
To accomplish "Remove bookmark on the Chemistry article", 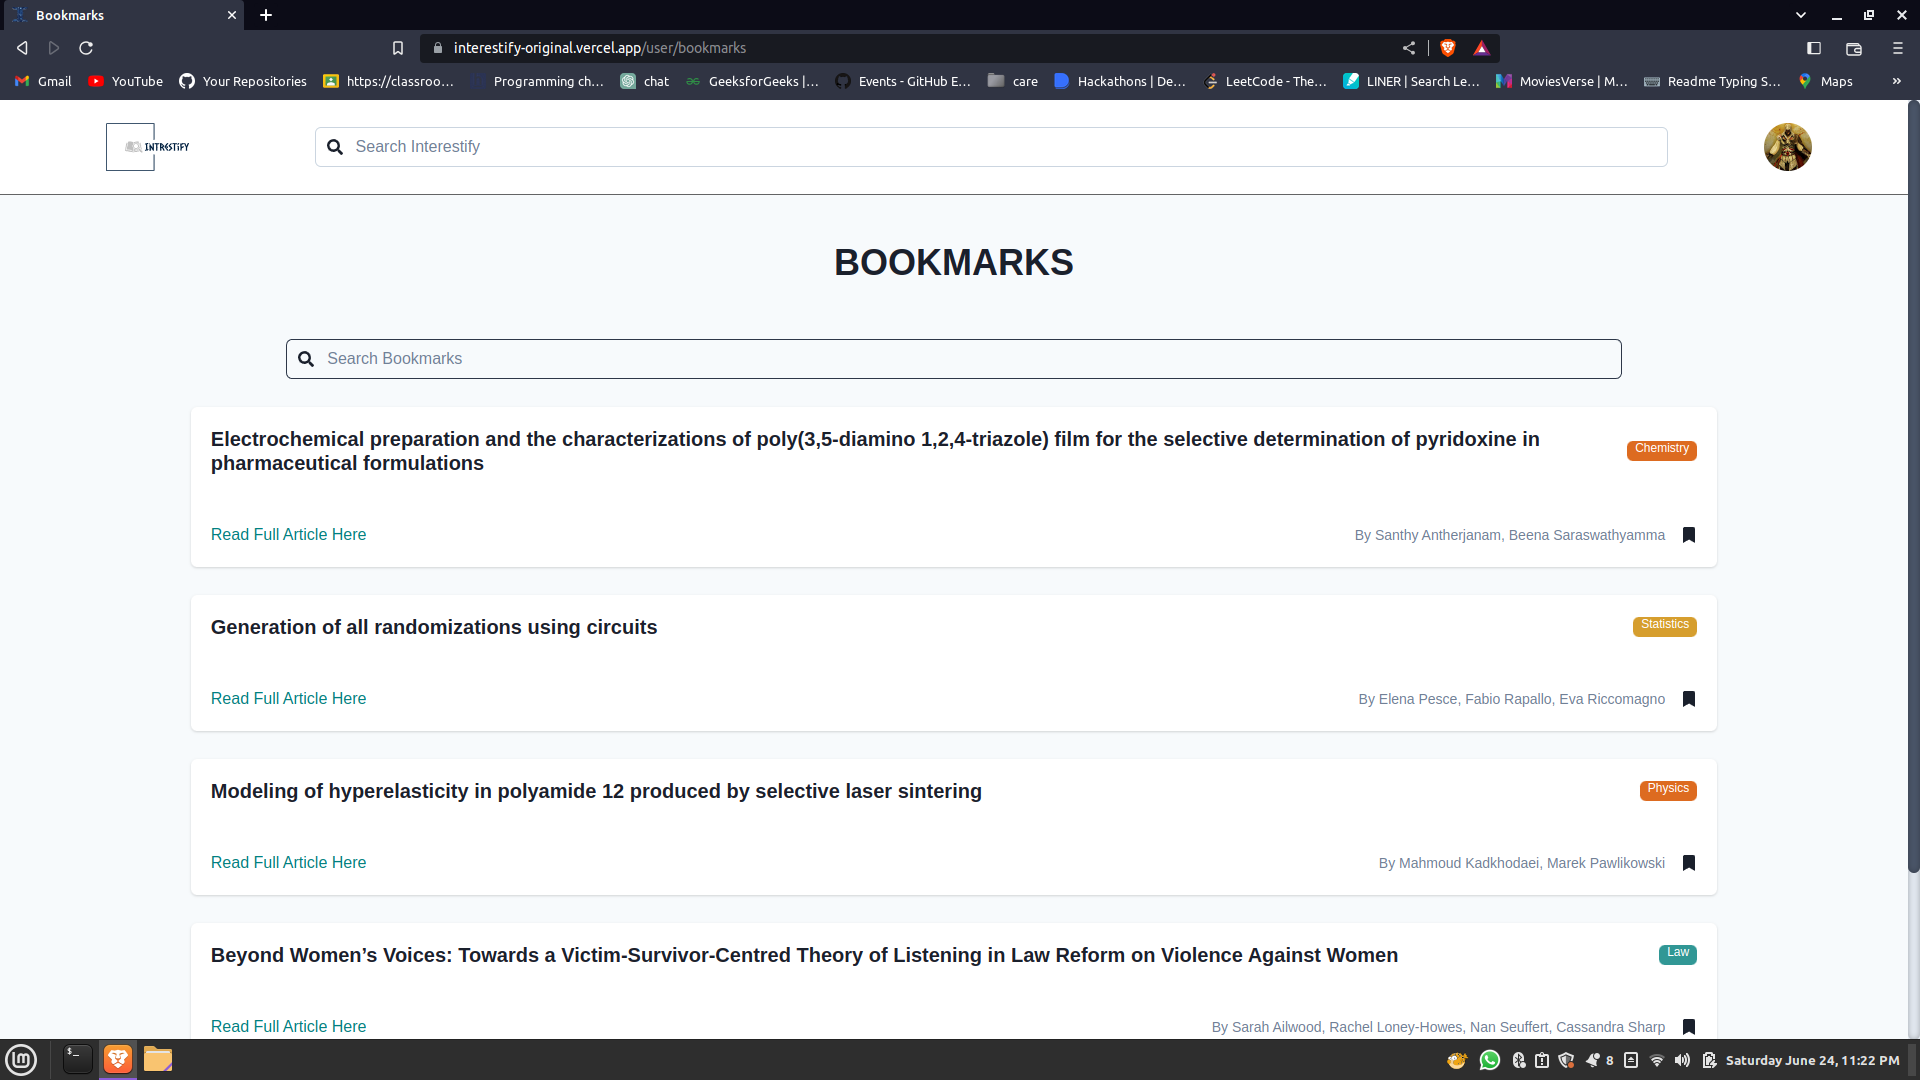I will (1688, 535).
